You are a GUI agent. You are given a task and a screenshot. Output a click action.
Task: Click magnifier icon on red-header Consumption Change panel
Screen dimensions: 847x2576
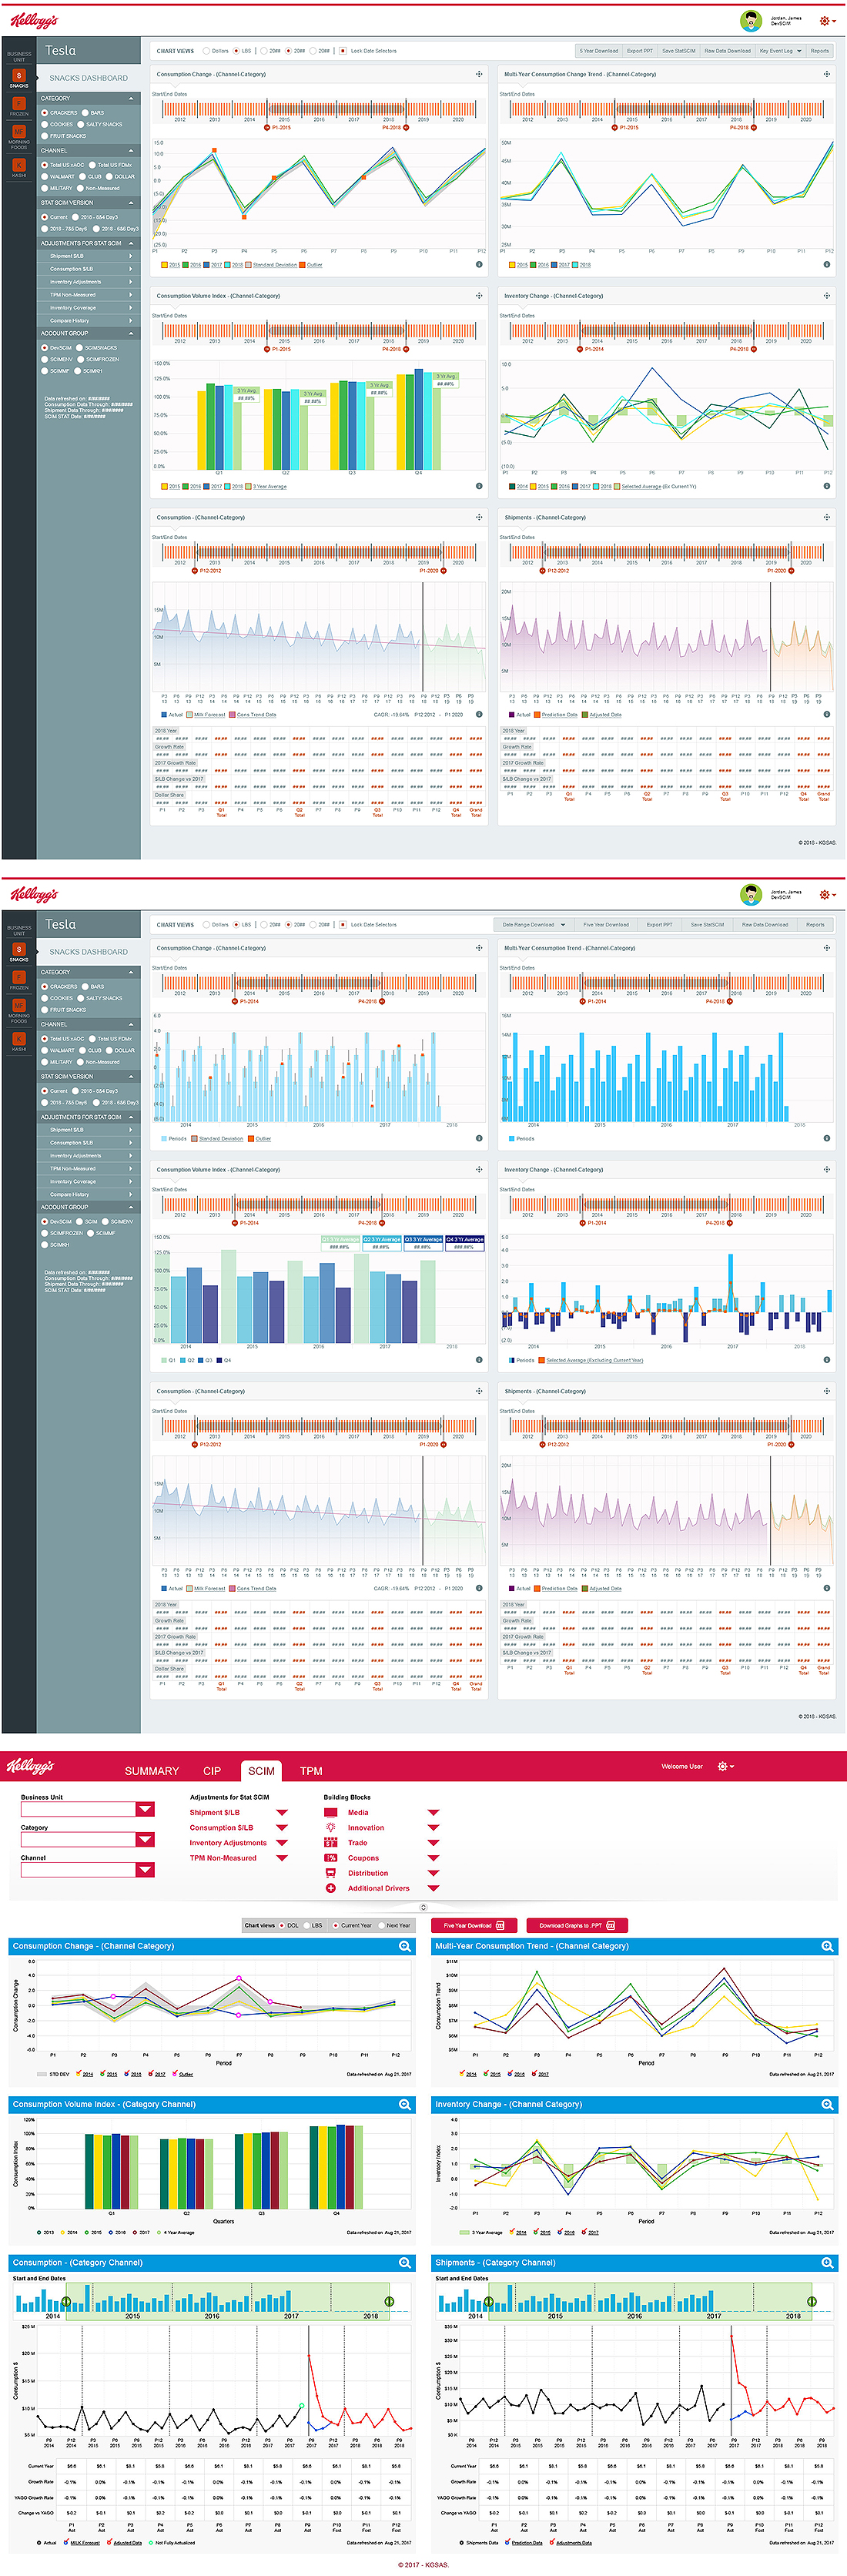coord(404,1947)
